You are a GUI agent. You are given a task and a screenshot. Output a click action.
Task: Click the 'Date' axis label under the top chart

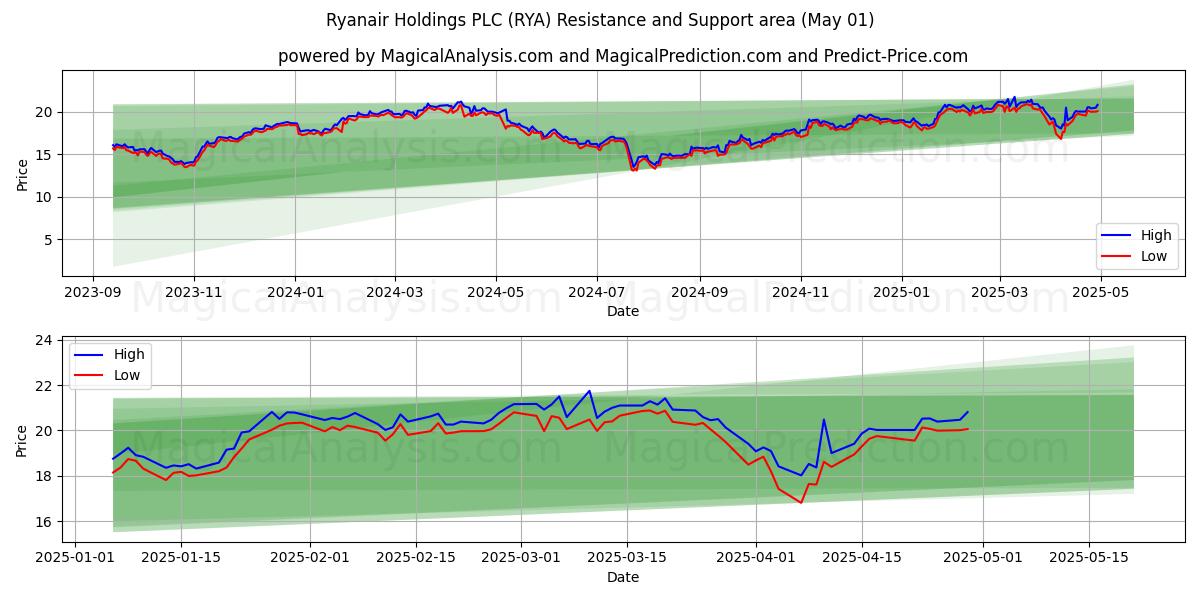point(623,311)
